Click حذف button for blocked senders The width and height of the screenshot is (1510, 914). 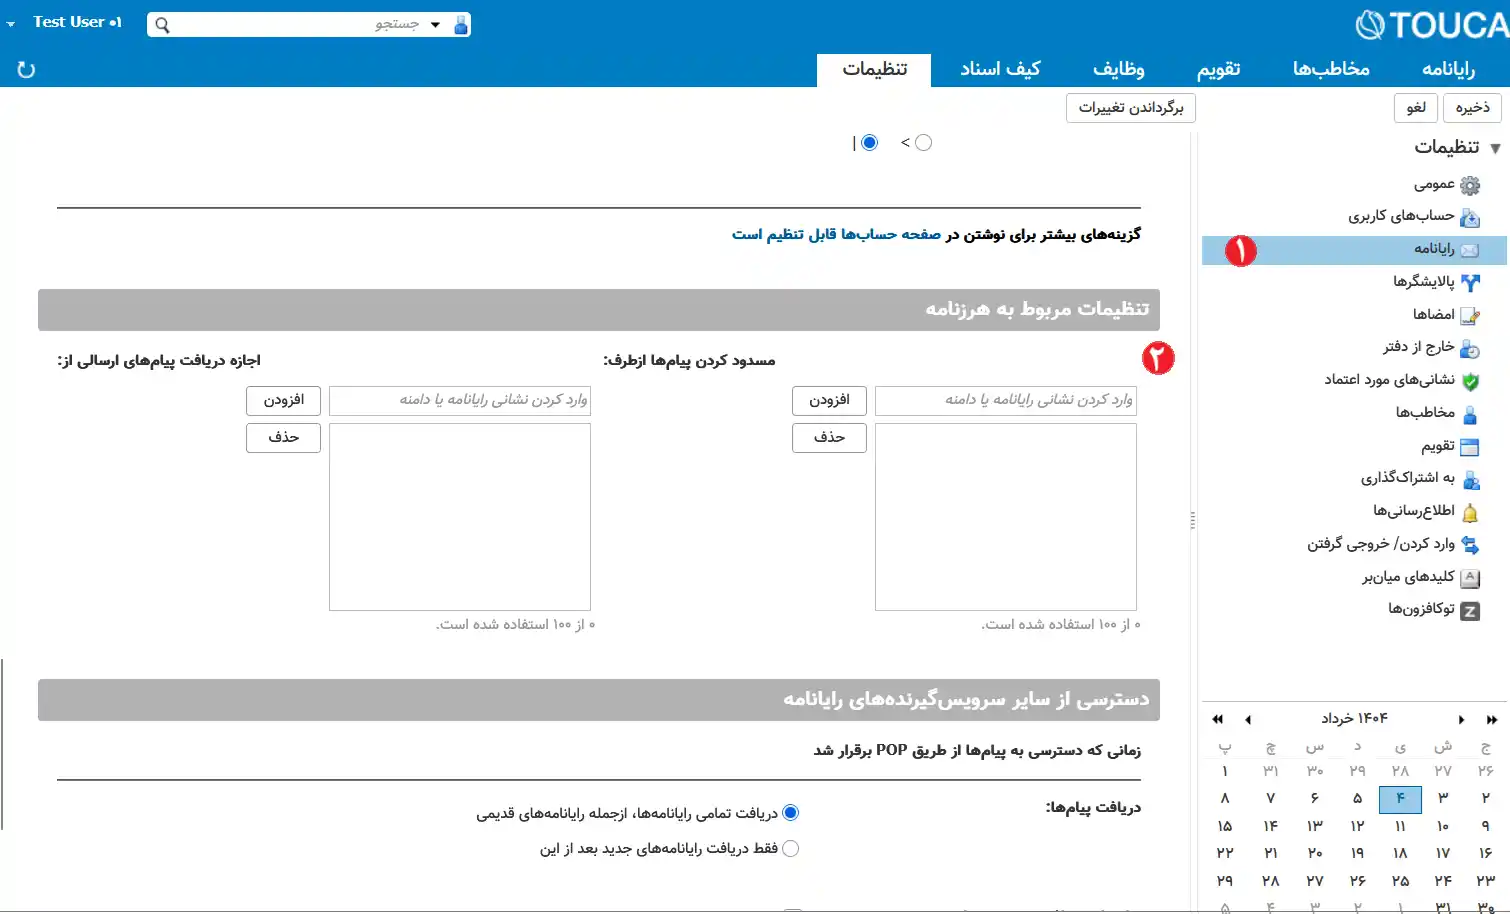[829, 438]
